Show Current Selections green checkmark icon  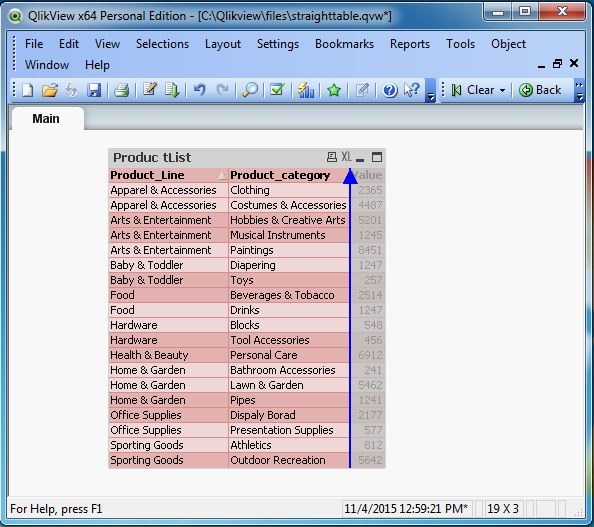pyautogui.click(x=277, y=90)
